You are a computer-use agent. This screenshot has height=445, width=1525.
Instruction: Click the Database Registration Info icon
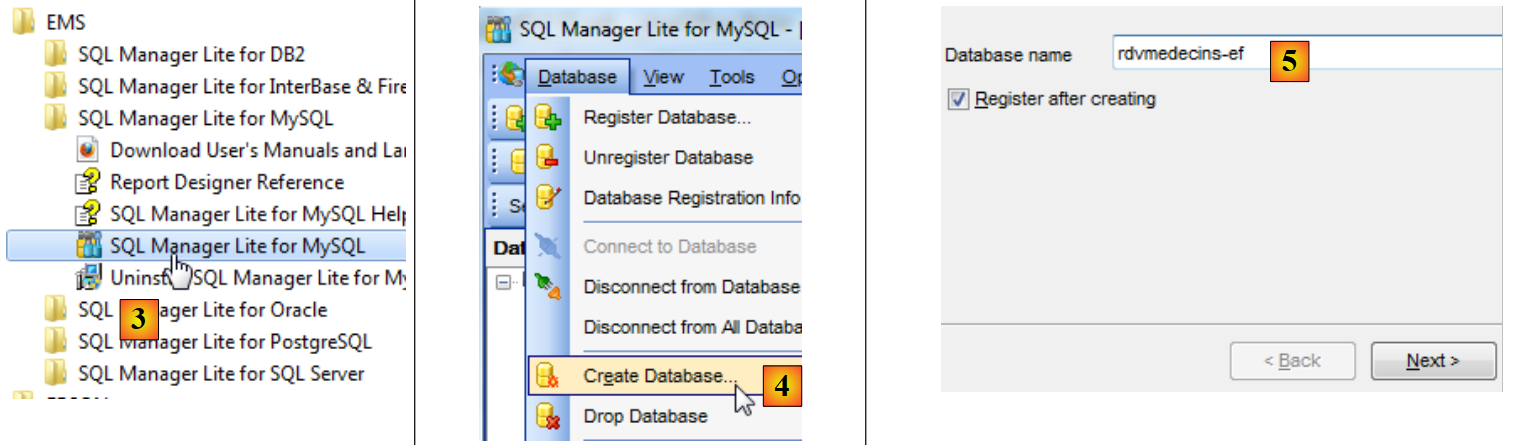(547, 198)
